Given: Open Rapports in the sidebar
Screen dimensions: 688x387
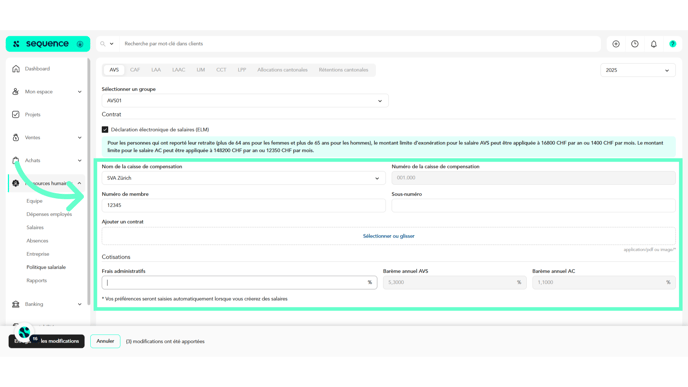Looking at the screenshot, I should (x=36, y=280).
